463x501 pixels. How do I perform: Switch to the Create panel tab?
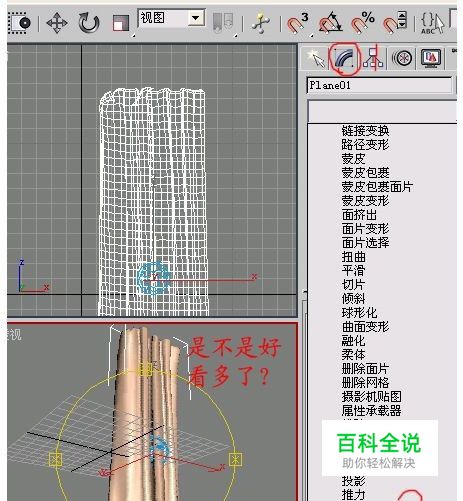(315, 58)
